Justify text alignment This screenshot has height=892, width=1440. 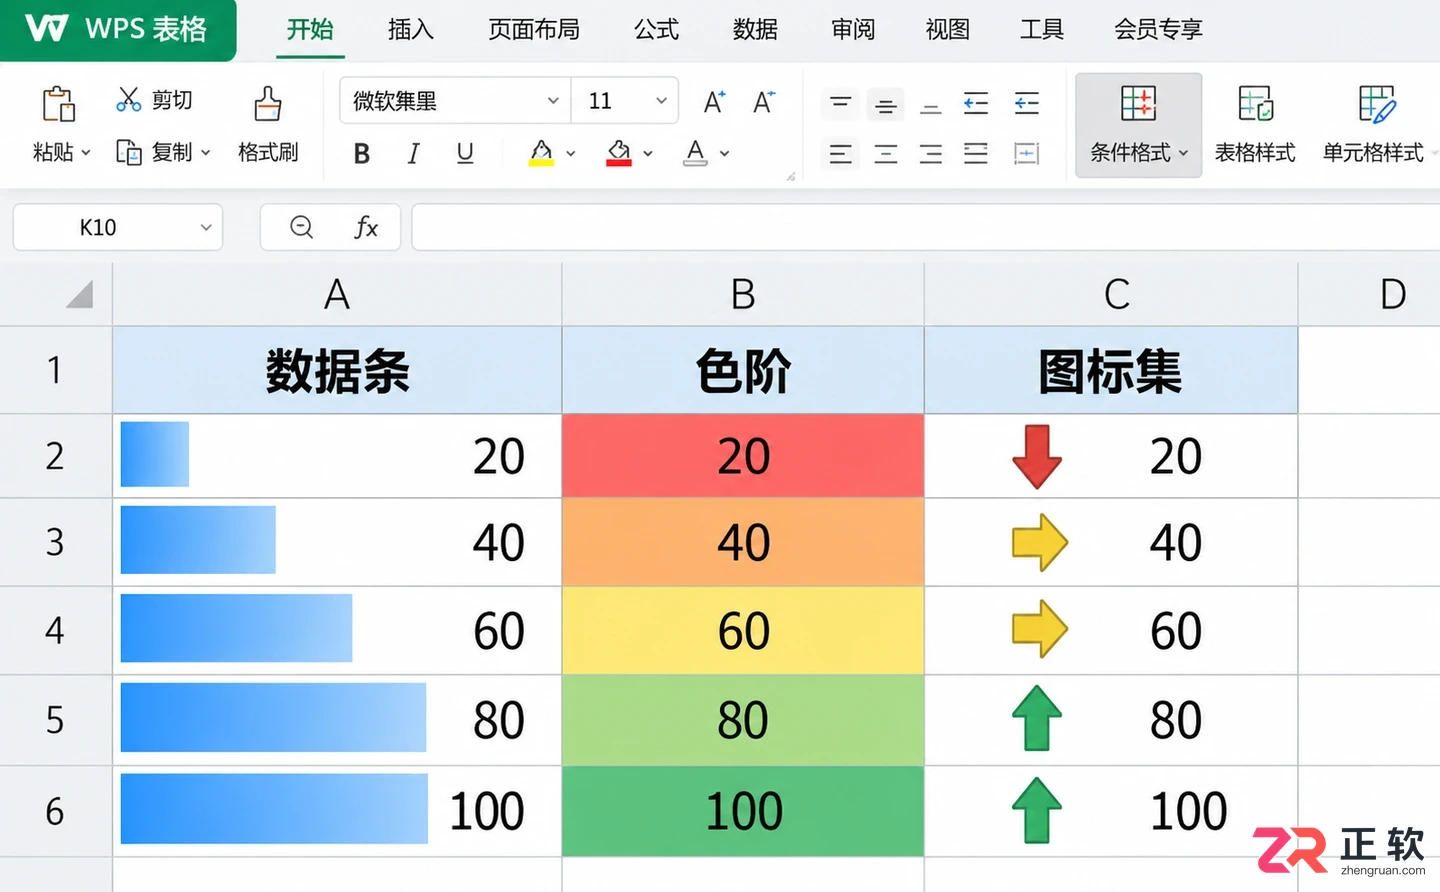976,154
